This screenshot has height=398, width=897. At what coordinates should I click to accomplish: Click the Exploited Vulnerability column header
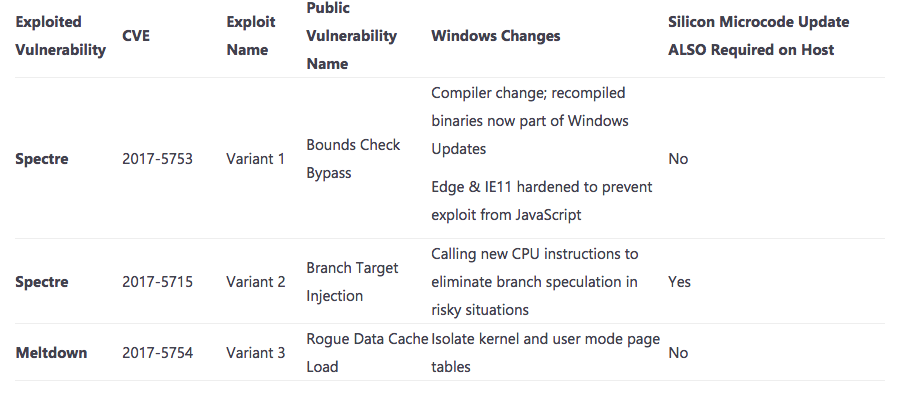[60, 36]
